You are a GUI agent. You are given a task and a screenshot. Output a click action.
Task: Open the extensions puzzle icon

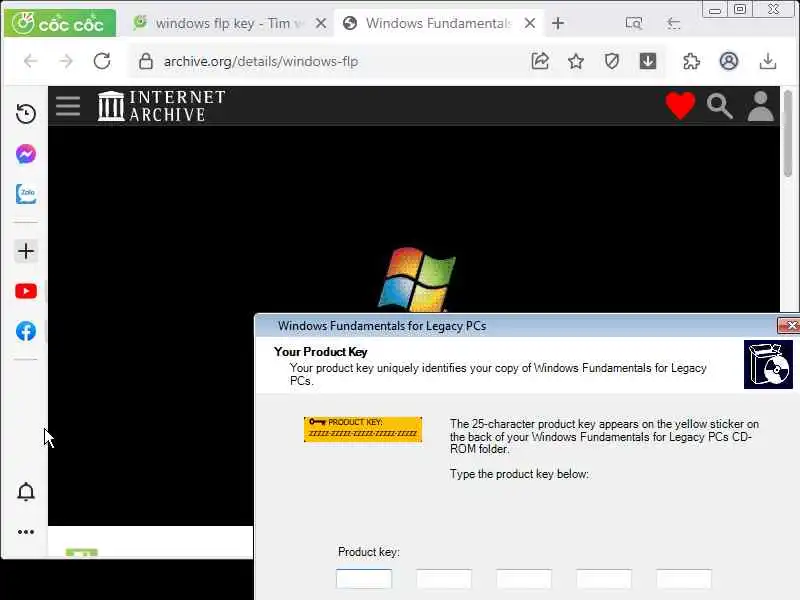[x=691, y=61]
